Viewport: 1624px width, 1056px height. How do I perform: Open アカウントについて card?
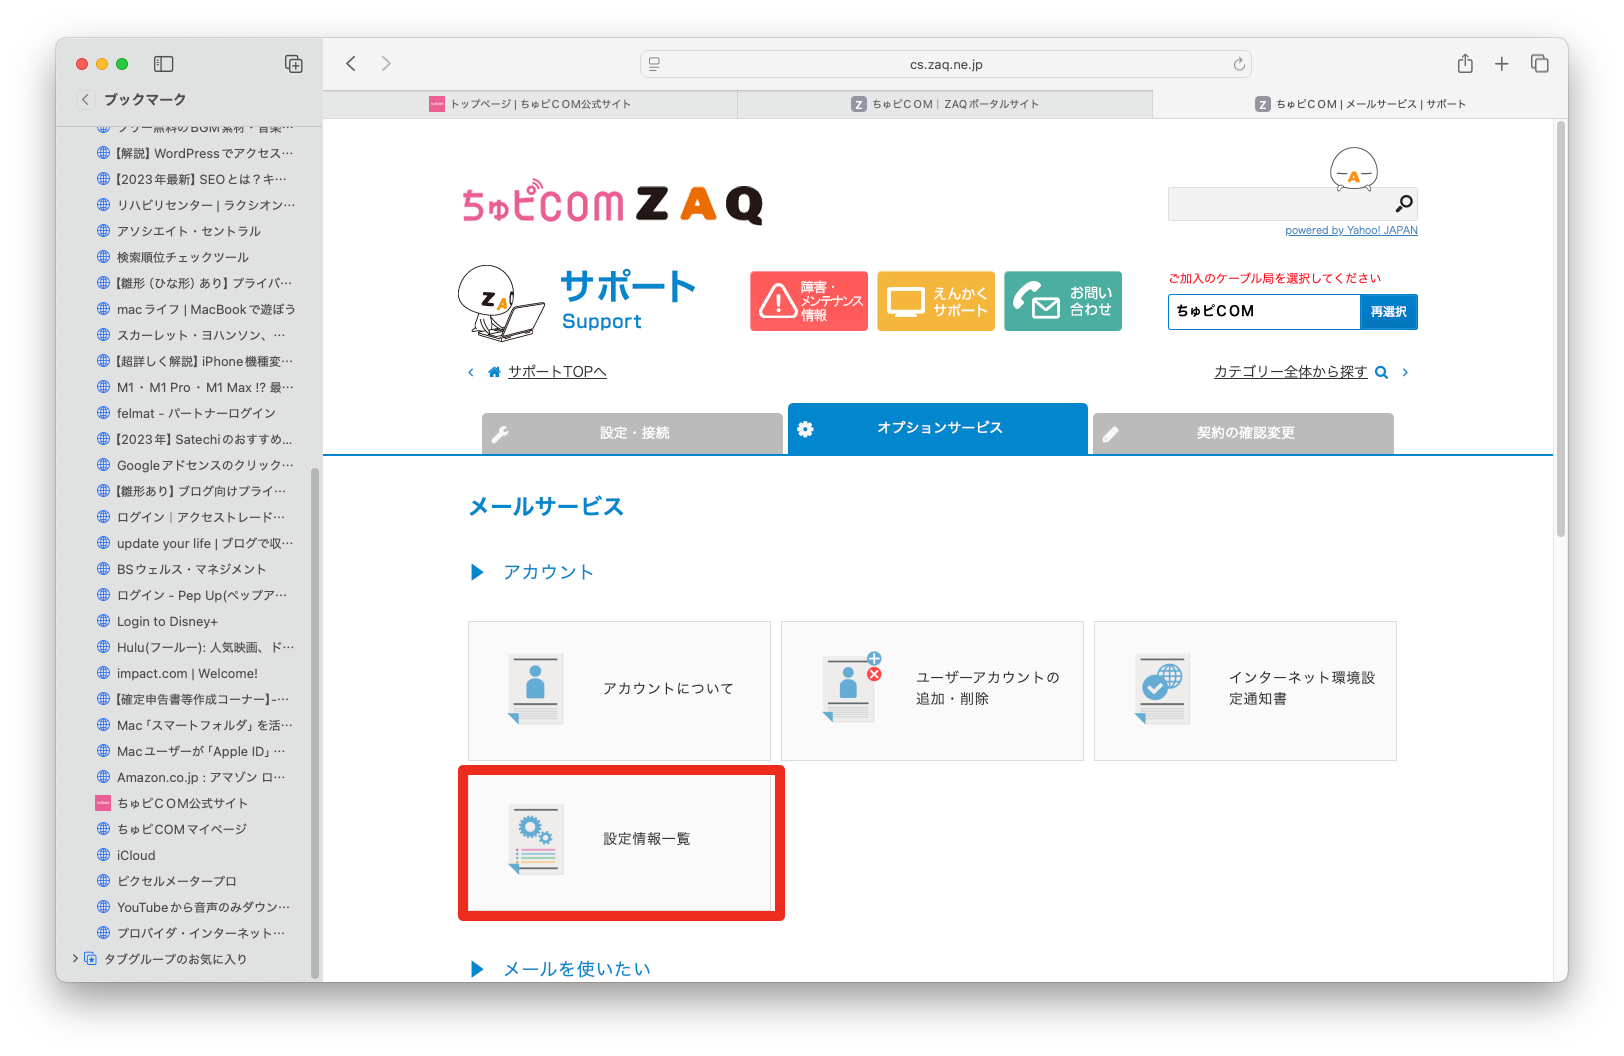click(619, 690)
